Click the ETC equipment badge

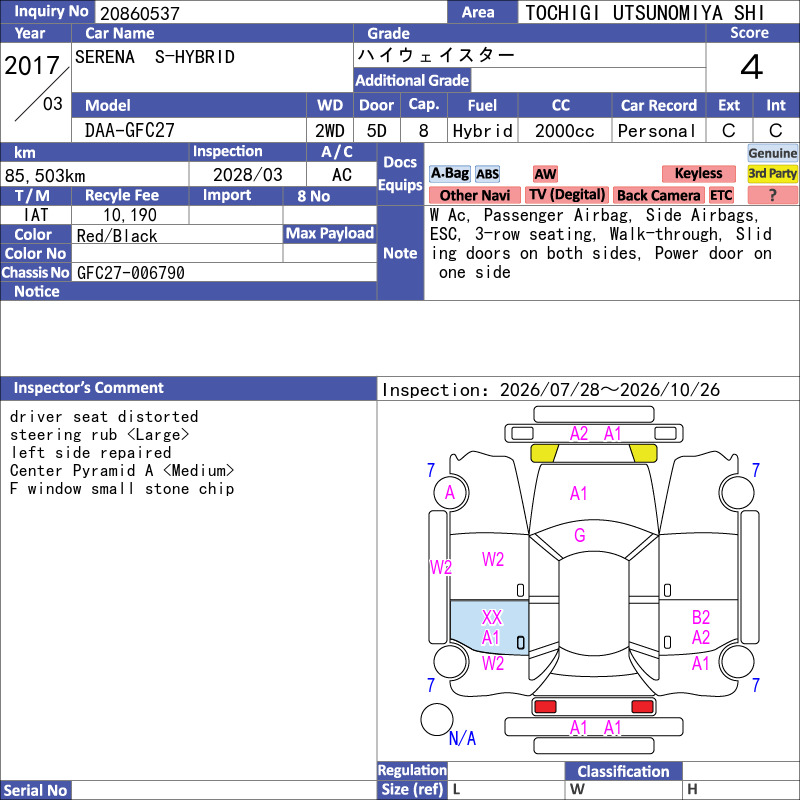click(720, 195)
